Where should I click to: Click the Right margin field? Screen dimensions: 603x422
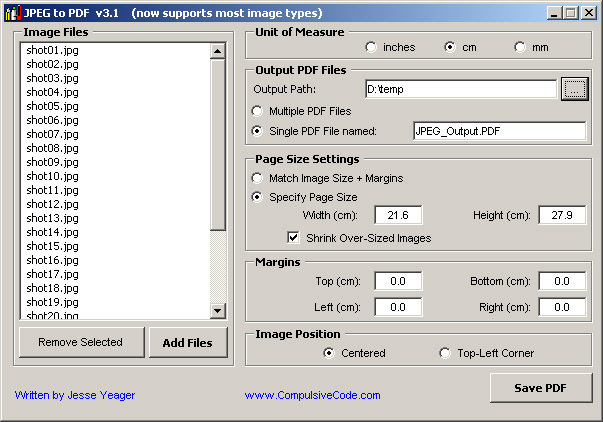[562, 307]
